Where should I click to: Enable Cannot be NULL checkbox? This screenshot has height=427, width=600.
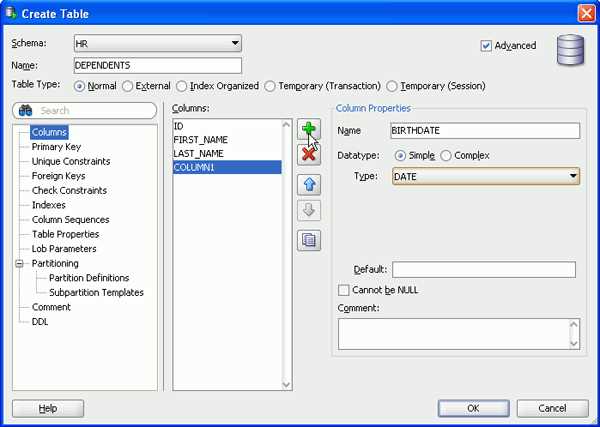pos(344,290)
